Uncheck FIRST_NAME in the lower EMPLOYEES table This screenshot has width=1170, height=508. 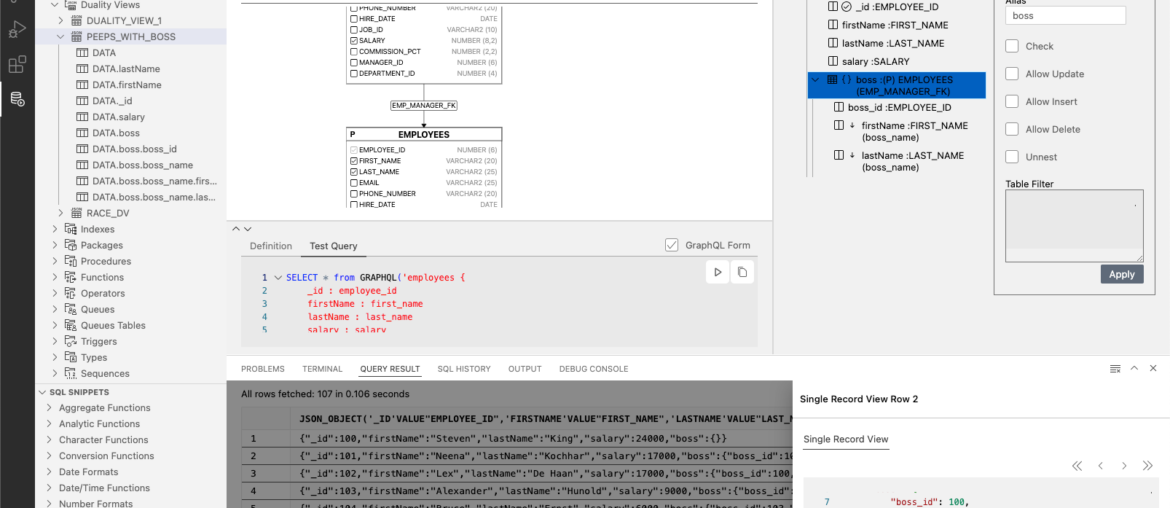pyautogui.click(x=354, y=161)
